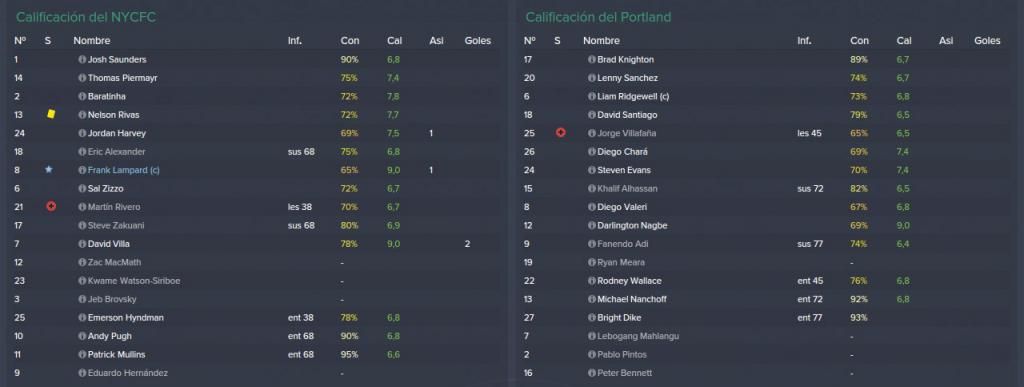
Task: Click Jorge Villafaña's red injury icon
Action: (x=560, y=132)
